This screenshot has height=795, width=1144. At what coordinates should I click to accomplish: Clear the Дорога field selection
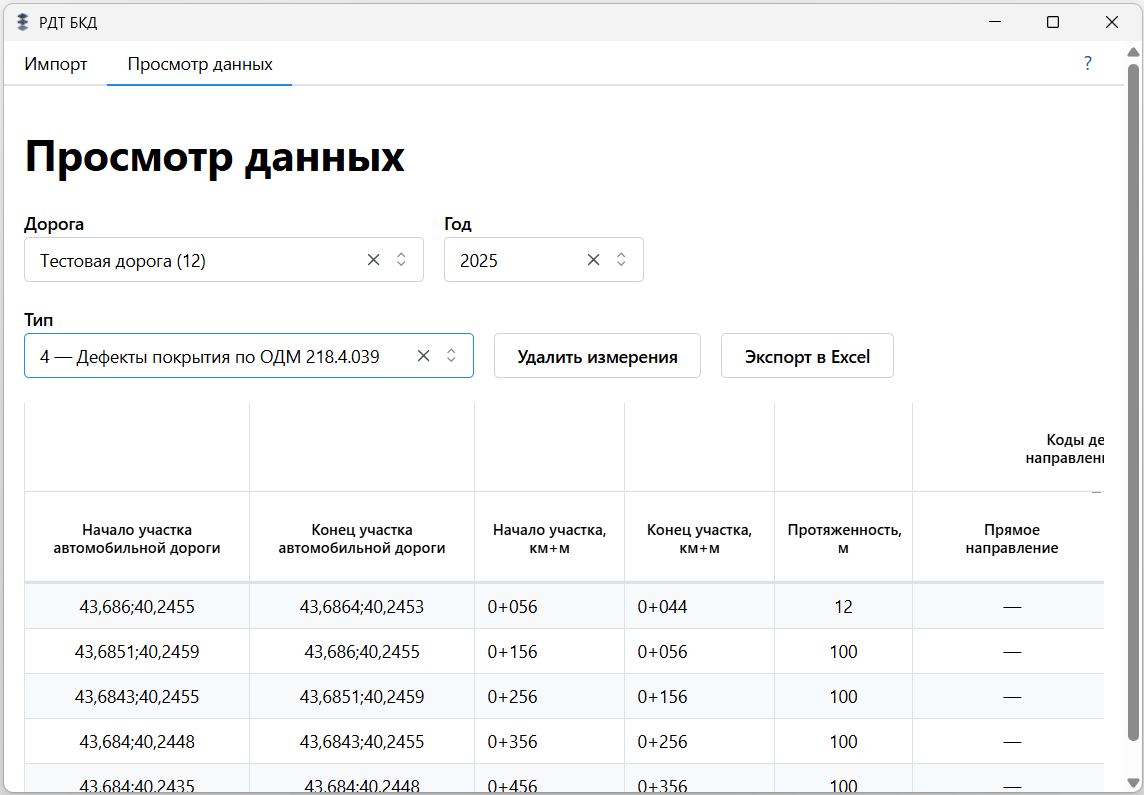374,260
